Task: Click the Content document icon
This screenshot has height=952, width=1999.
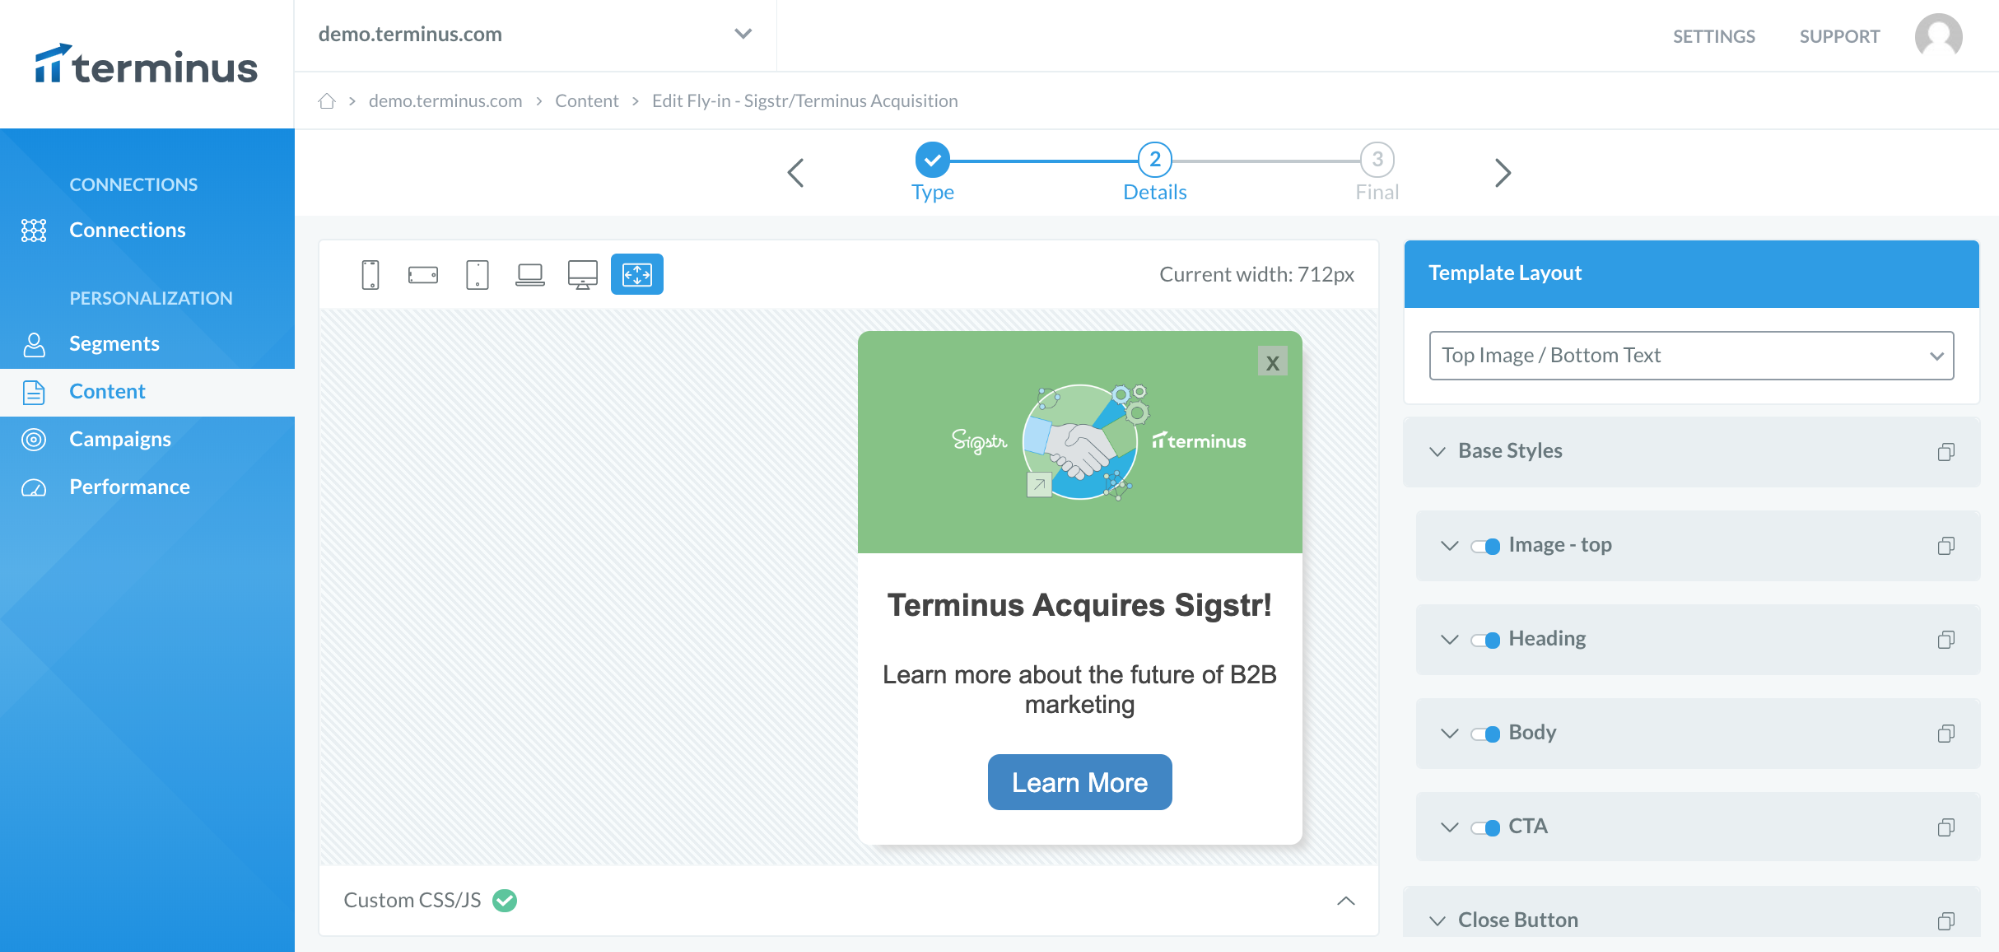Action: click(x=34, y=392)
